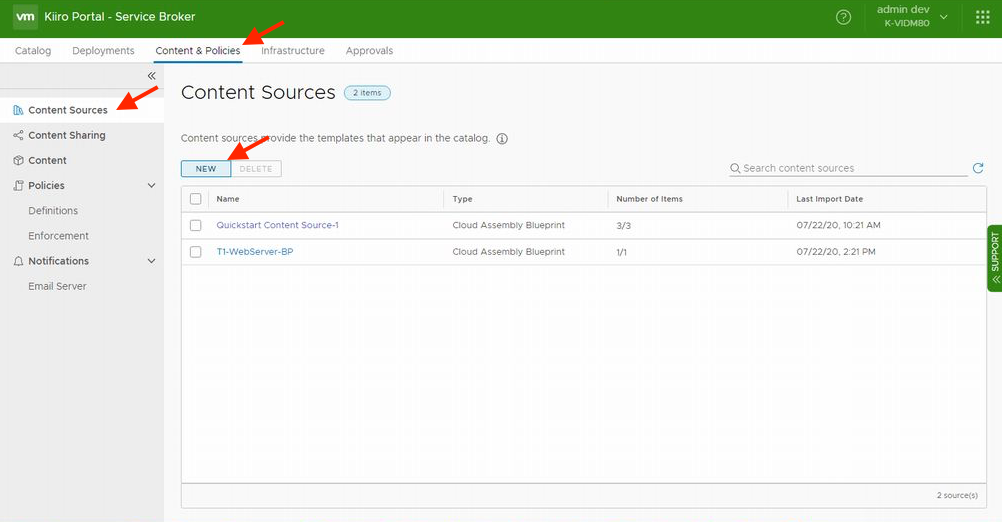Click the 3/3 items cell
The width and height of the screenshot is (1002, 522).
(623, 226)
